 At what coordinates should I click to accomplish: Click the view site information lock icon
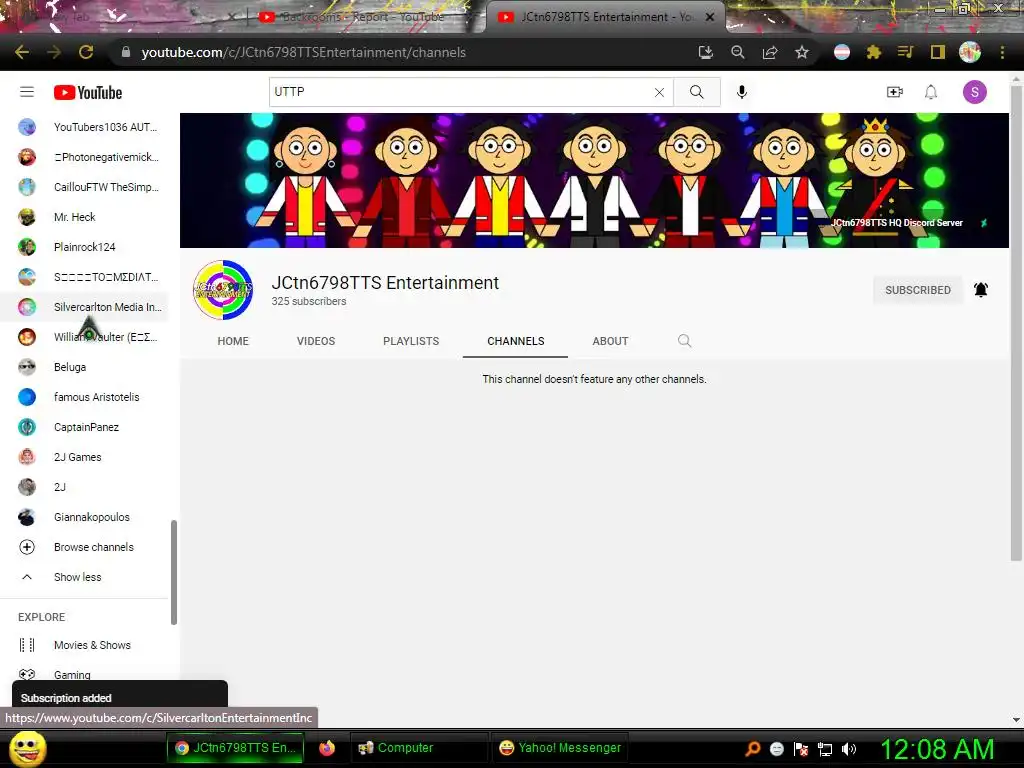(x=126, y=52)
